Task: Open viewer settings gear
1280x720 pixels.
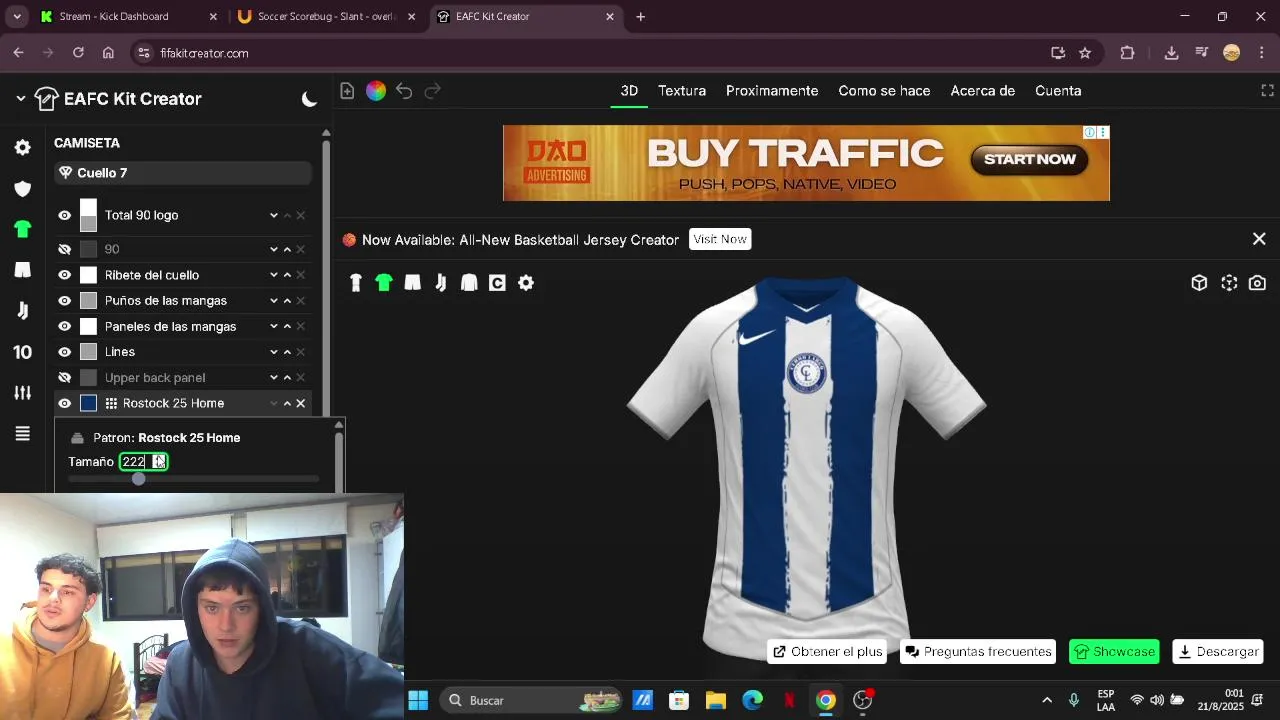Action: [526, 283]
